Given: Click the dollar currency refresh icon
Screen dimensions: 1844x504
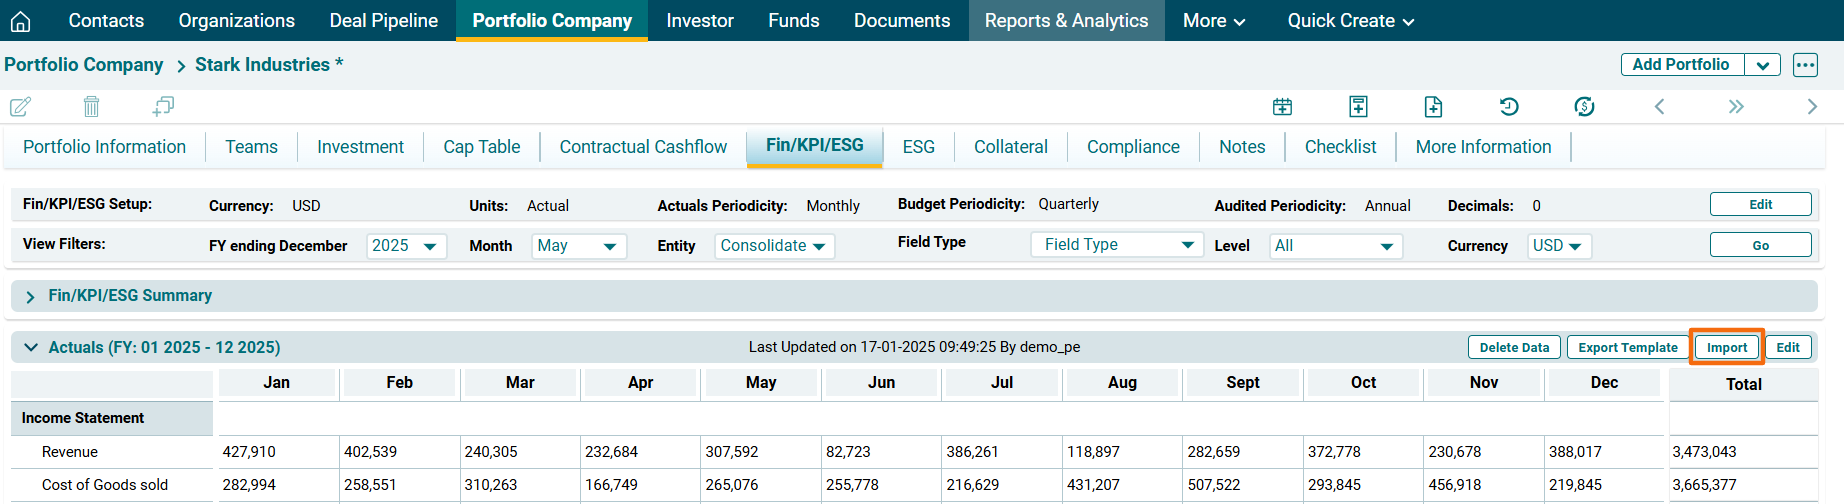Looking at the screenshot, I should 1584,106.
